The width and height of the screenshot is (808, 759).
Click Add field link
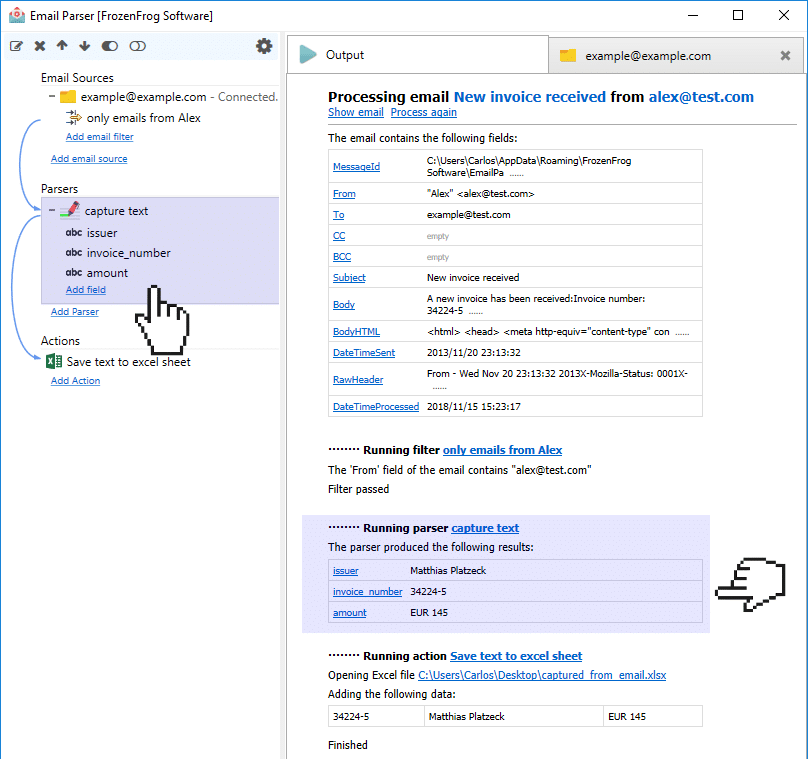(x=86, y=290)
